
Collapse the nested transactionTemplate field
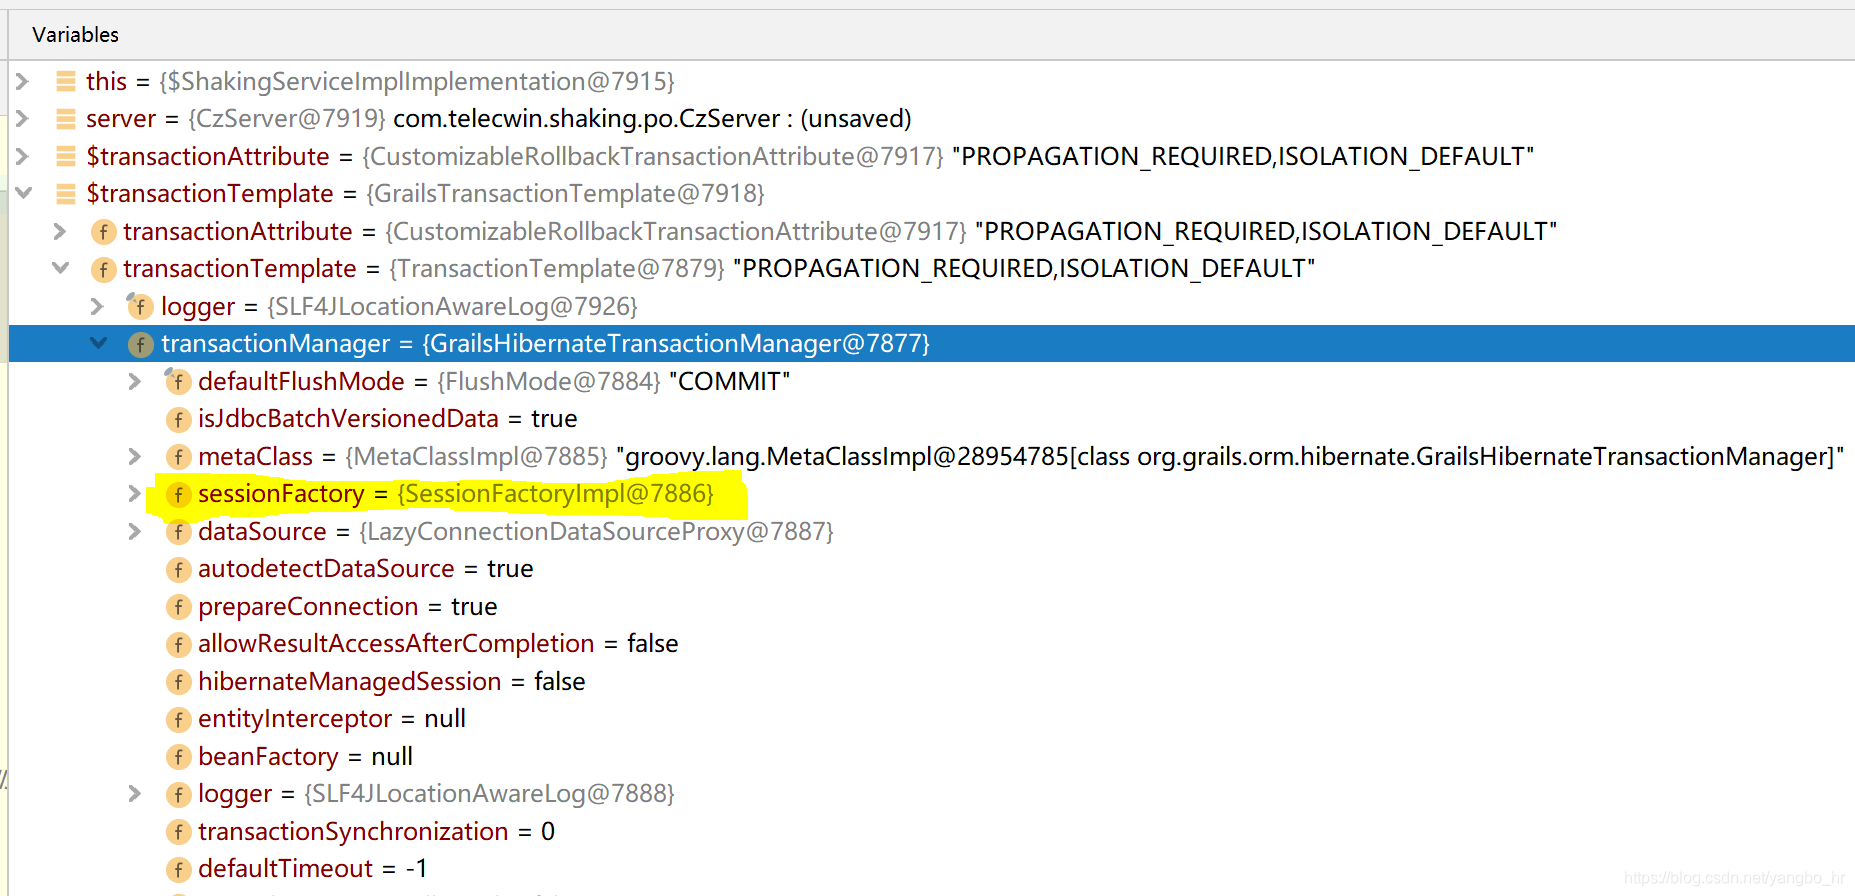(x=61, y=268)
